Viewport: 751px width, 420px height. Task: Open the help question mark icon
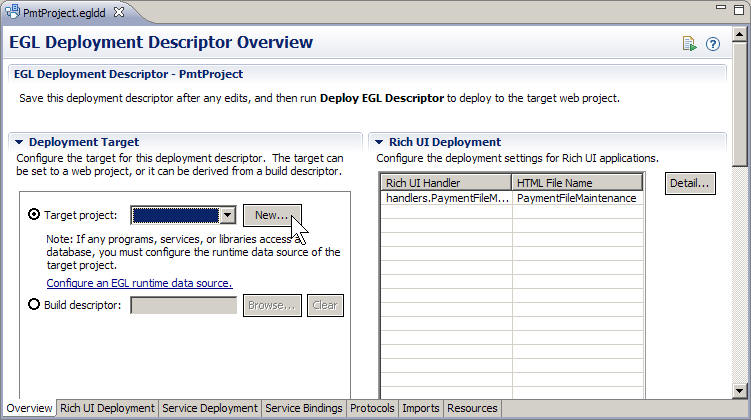(x=713, y=44)
